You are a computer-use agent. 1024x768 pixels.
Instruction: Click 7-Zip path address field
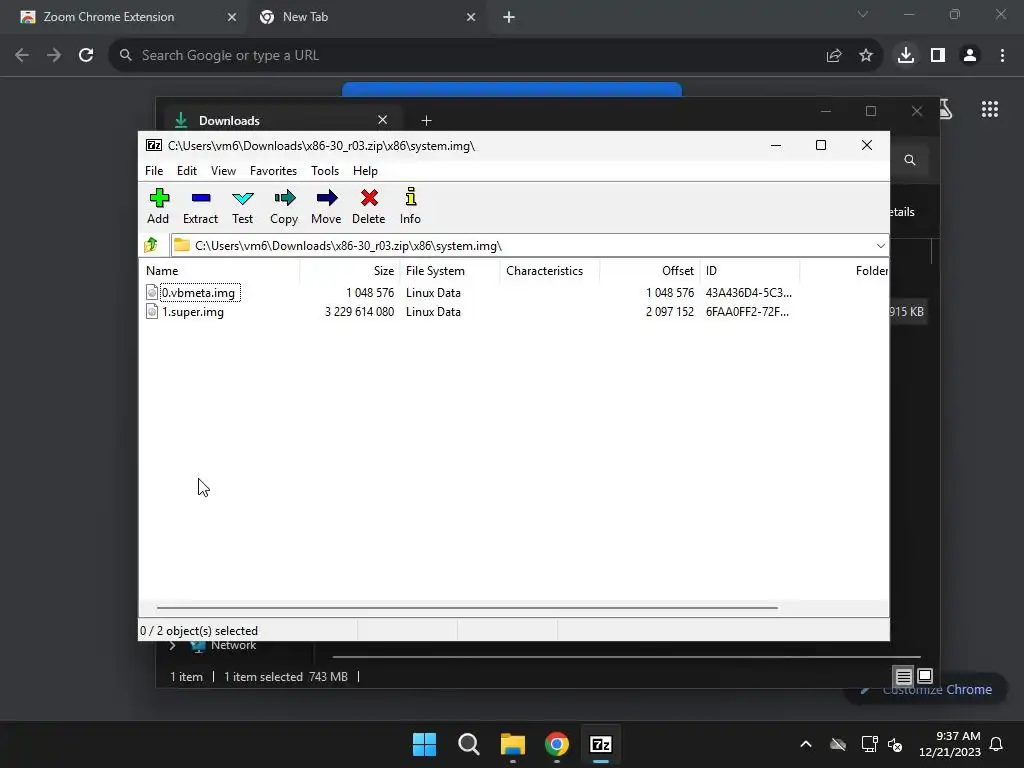coord(530,246)
